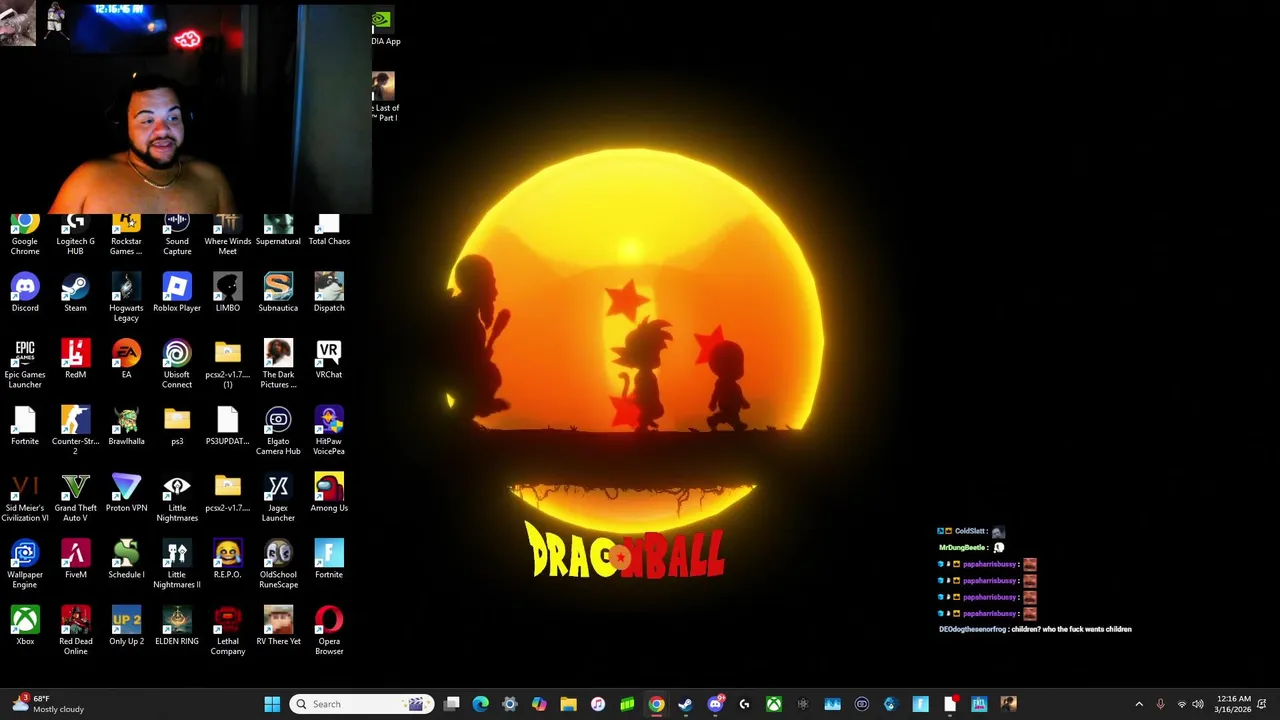Open Task View from the taskbar
1280x720 pixels.
452,704
